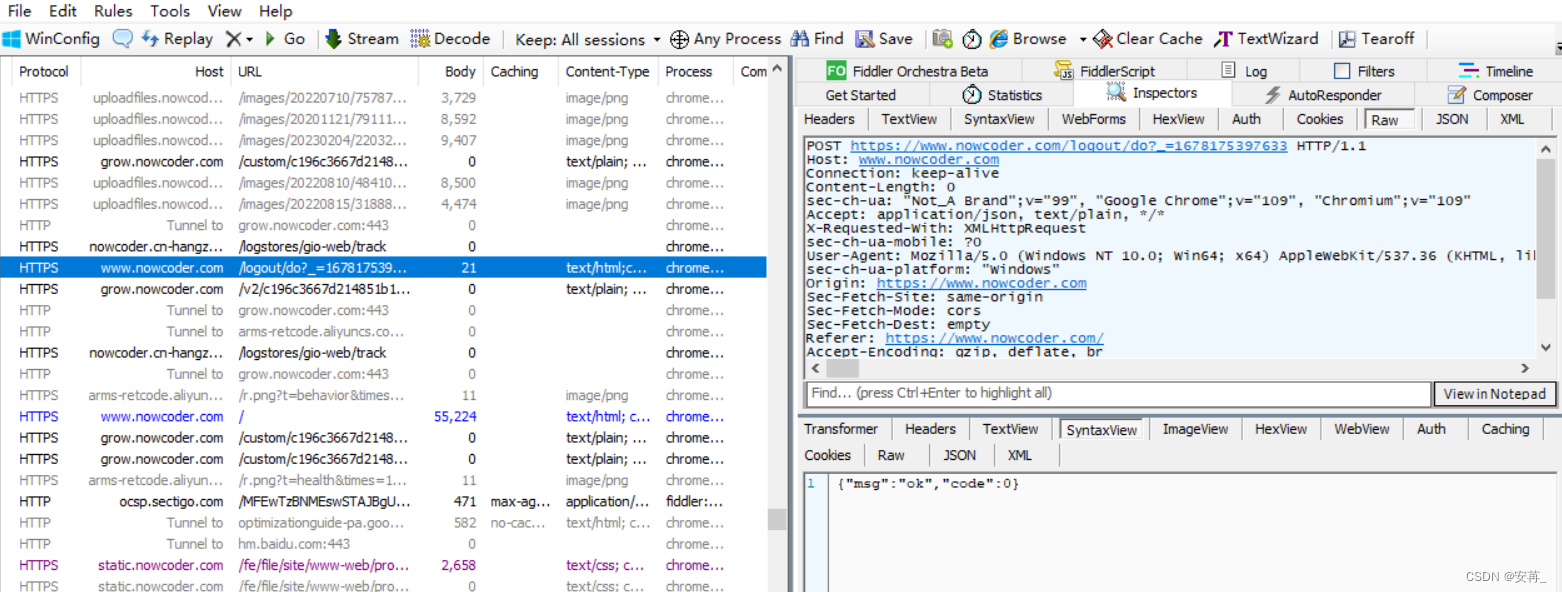The height and width of the screenshot is (592, 1562).
Task: Pick the Any Process target crosshair
Action: click(725, 39)
